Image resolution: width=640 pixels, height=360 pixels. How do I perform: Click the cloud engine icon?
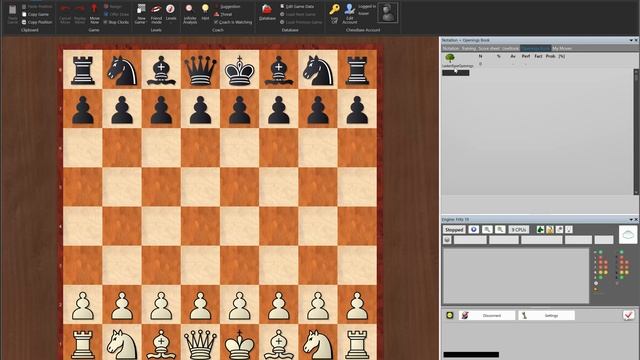click(628, 235)
